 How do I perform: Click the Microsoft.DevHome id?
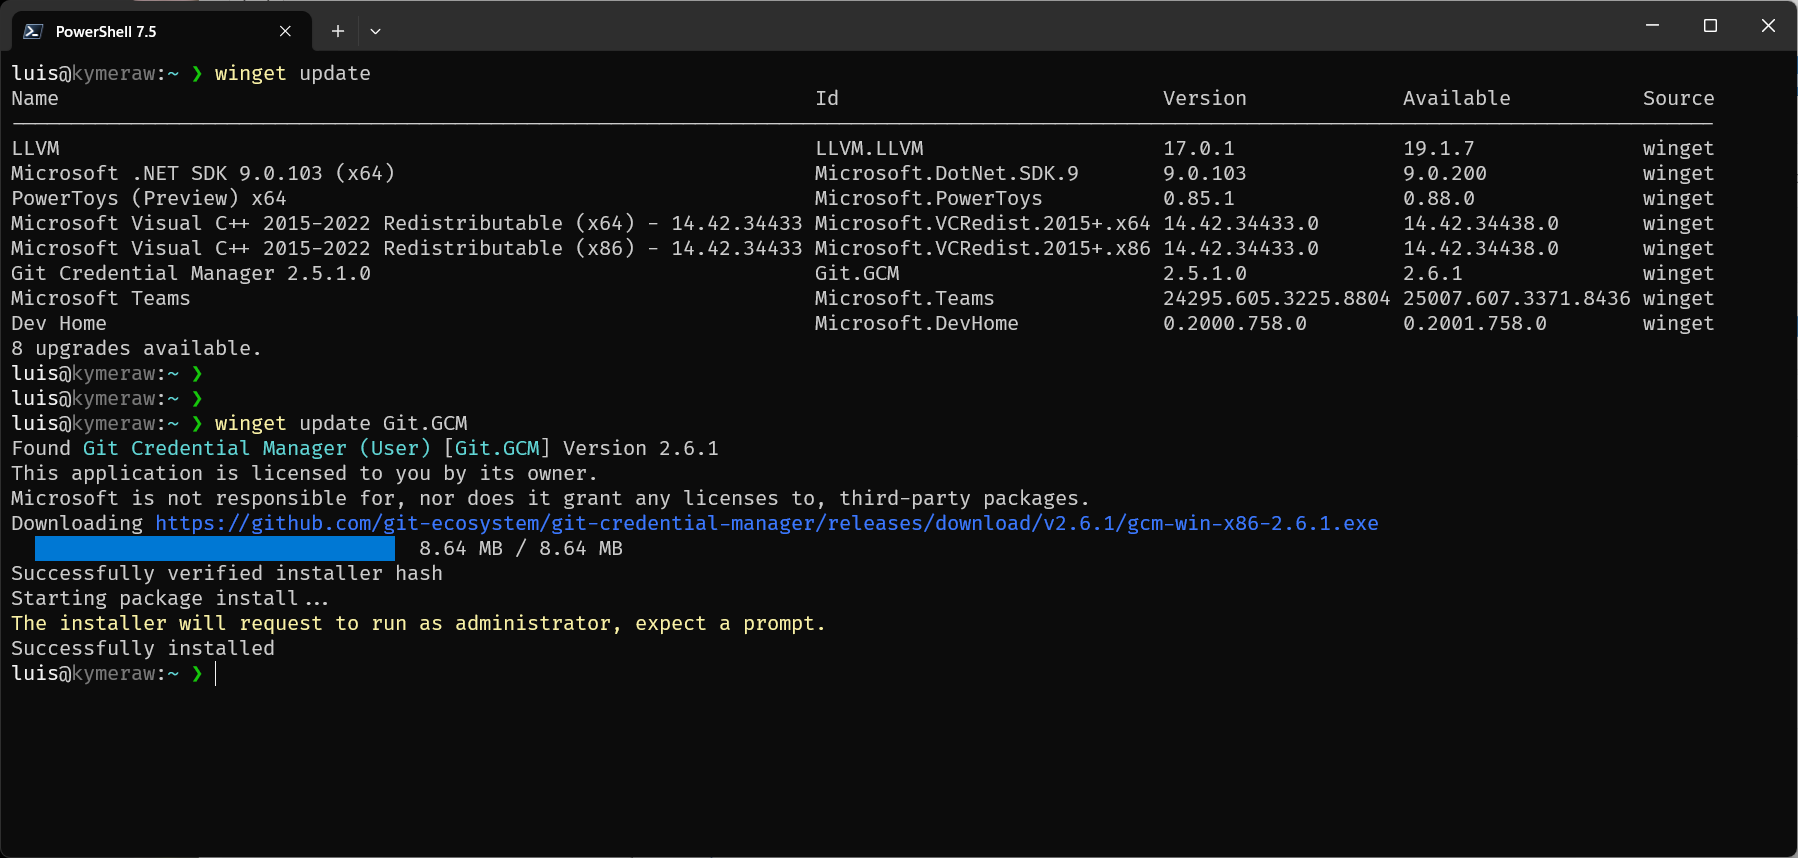click(917, 323)
